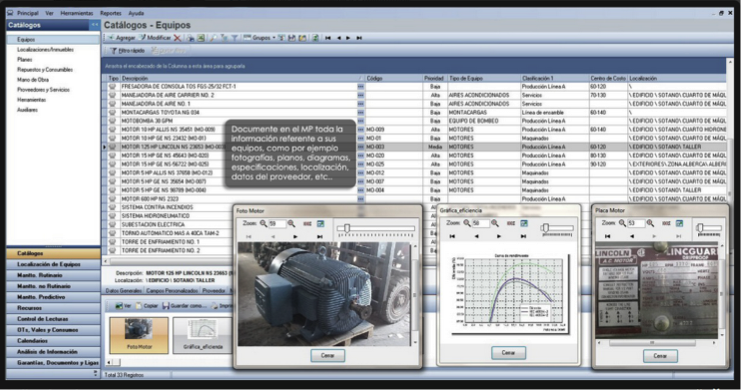The height and width of the screenshot is (390, 741).
Task: Go to first record in main toolbar
Action: (x=327, y=38)
